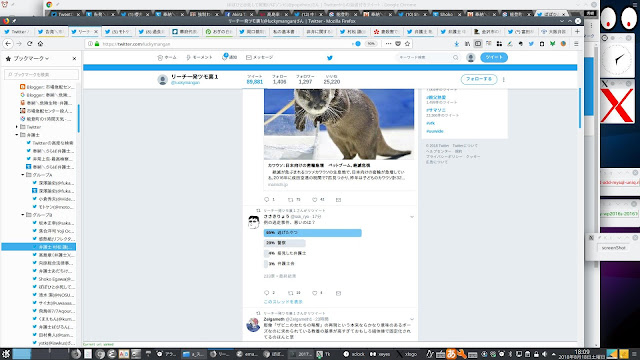Screen dimensions: 640x360
Task: Click the screenShot button in small window
Action: tap(613, 248)
